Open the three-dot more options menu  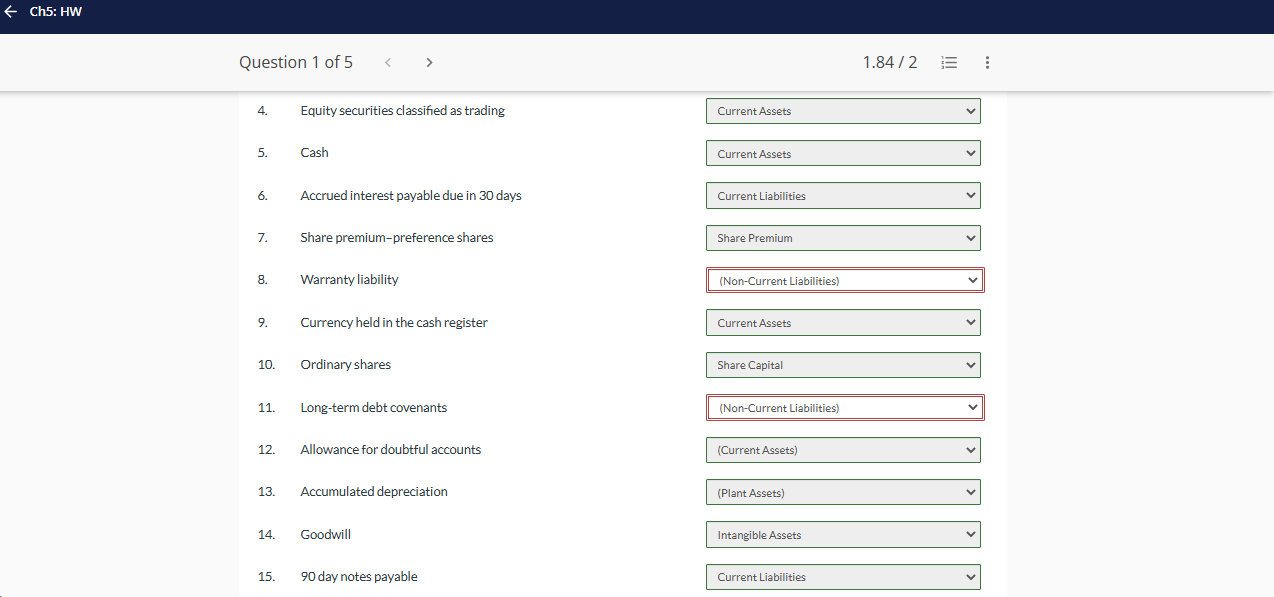987,62
